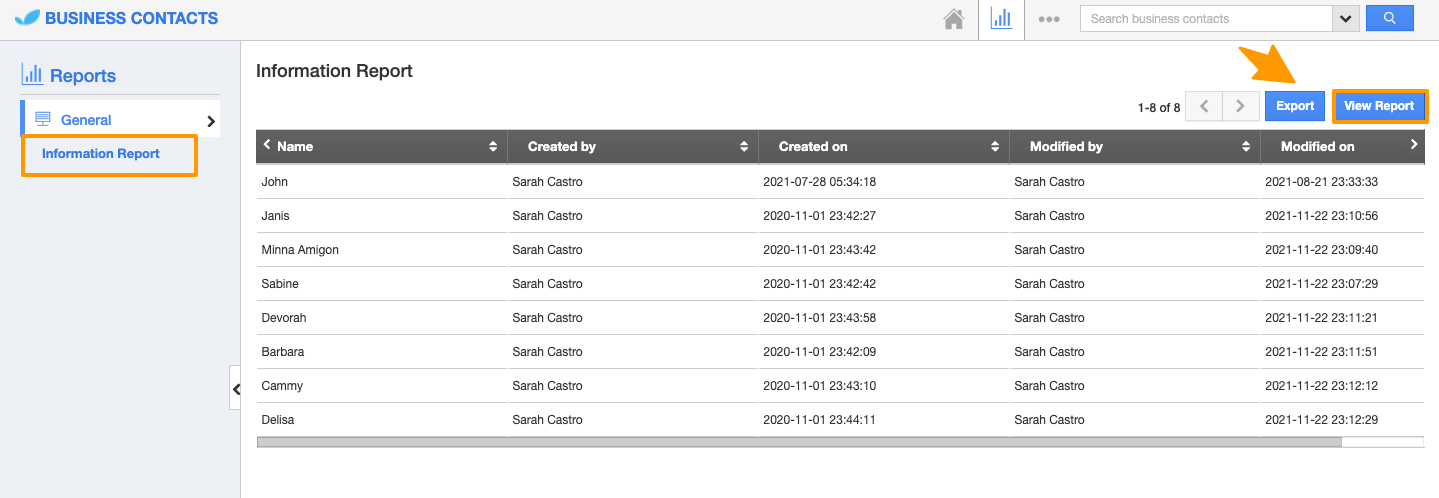Click the blue search magnifier button

click(1389, 19)
